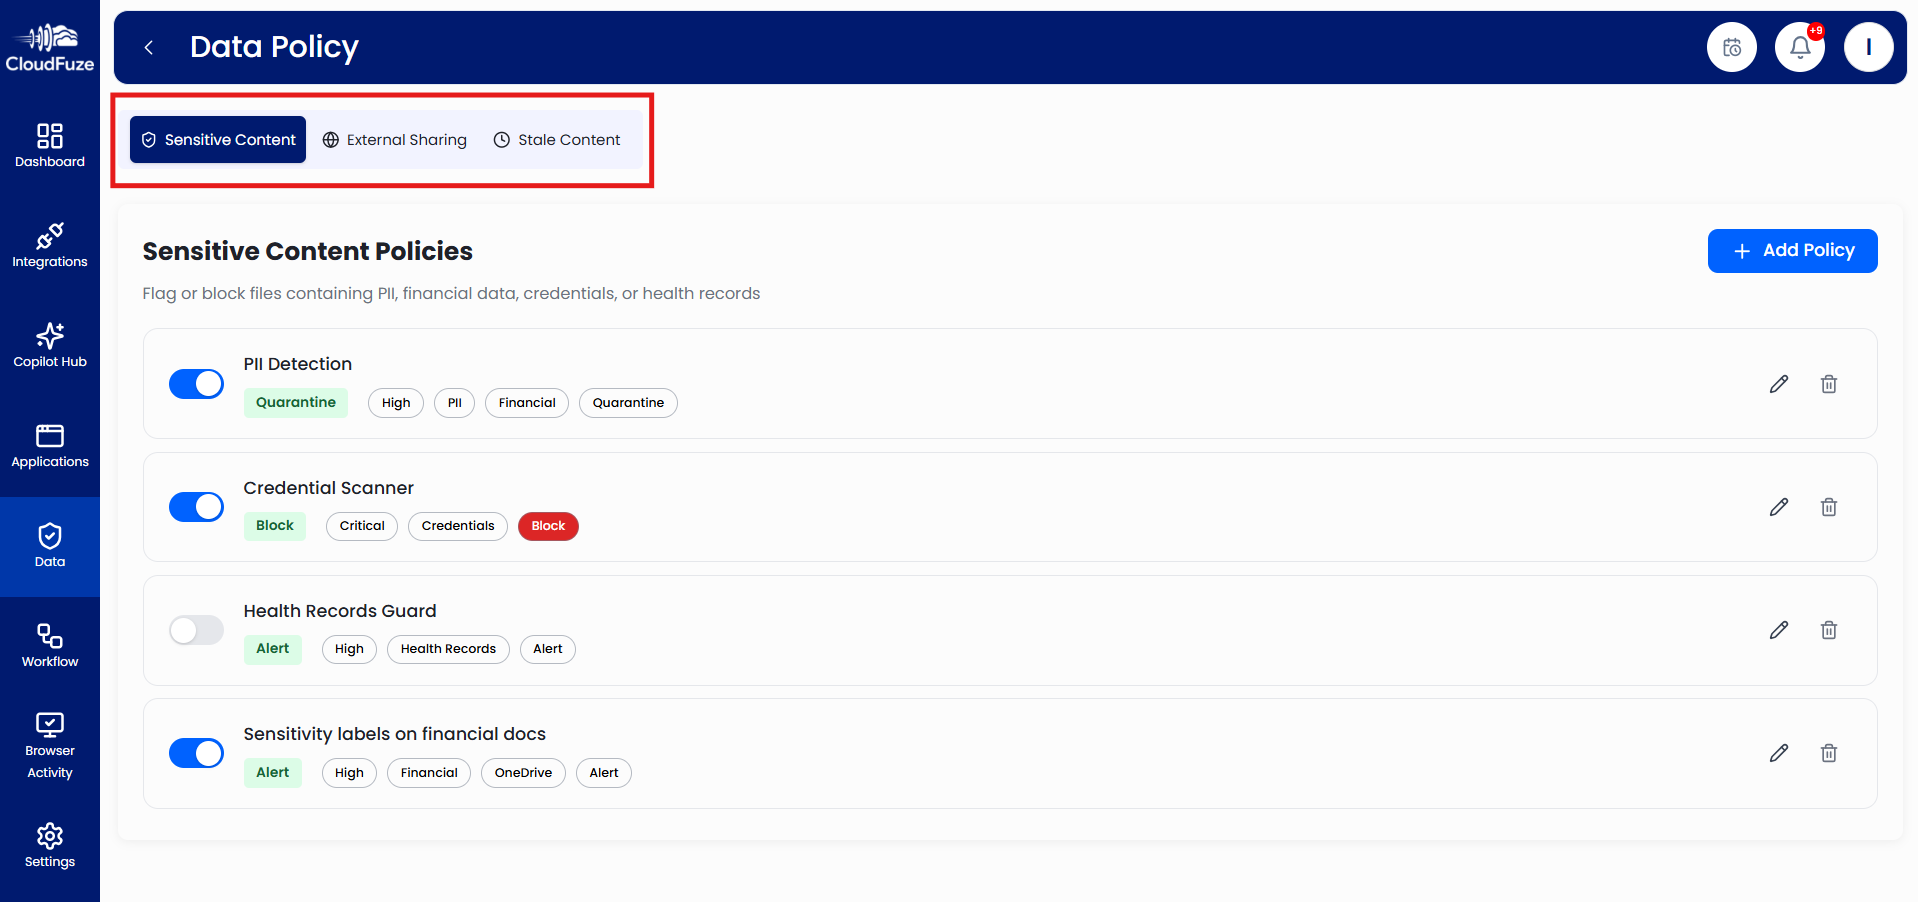Open the notifications bell
The height and width of the screenshot is (902, 1918).
point(1798,46)
